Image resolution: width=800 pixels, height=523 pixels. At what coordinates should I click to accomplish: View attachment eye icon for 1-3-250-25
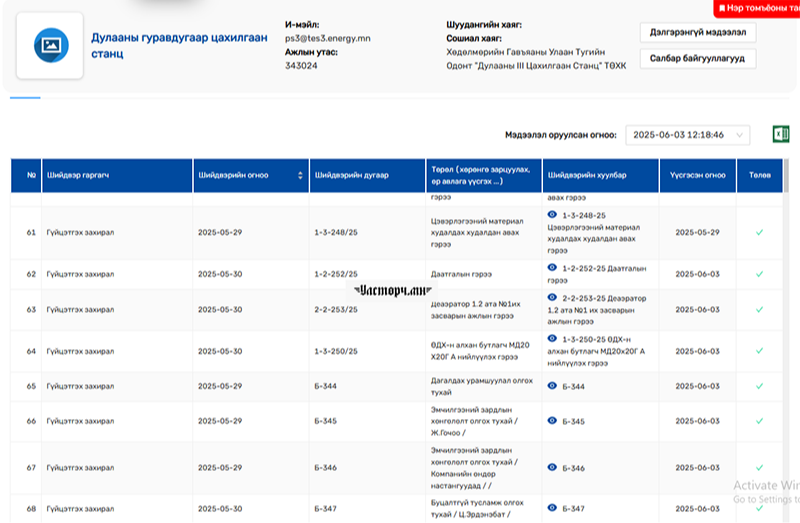[552, 338]
